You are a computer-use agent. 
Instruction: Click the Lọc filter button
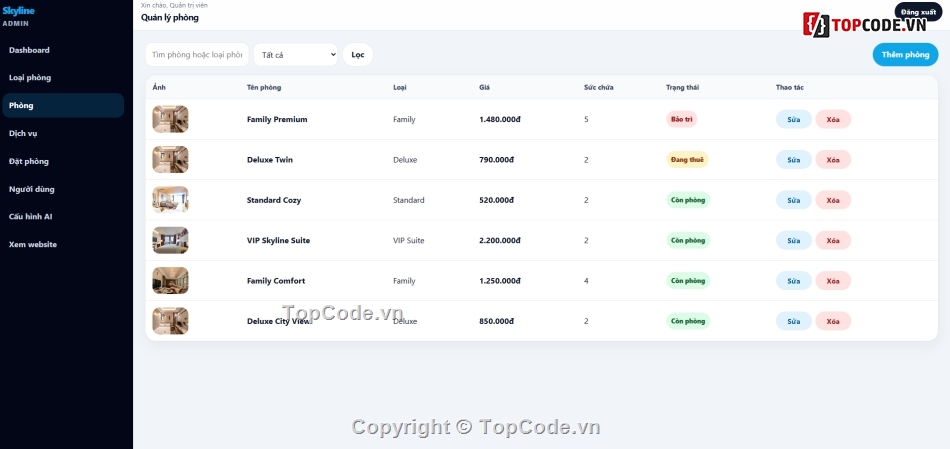point(358,55)
